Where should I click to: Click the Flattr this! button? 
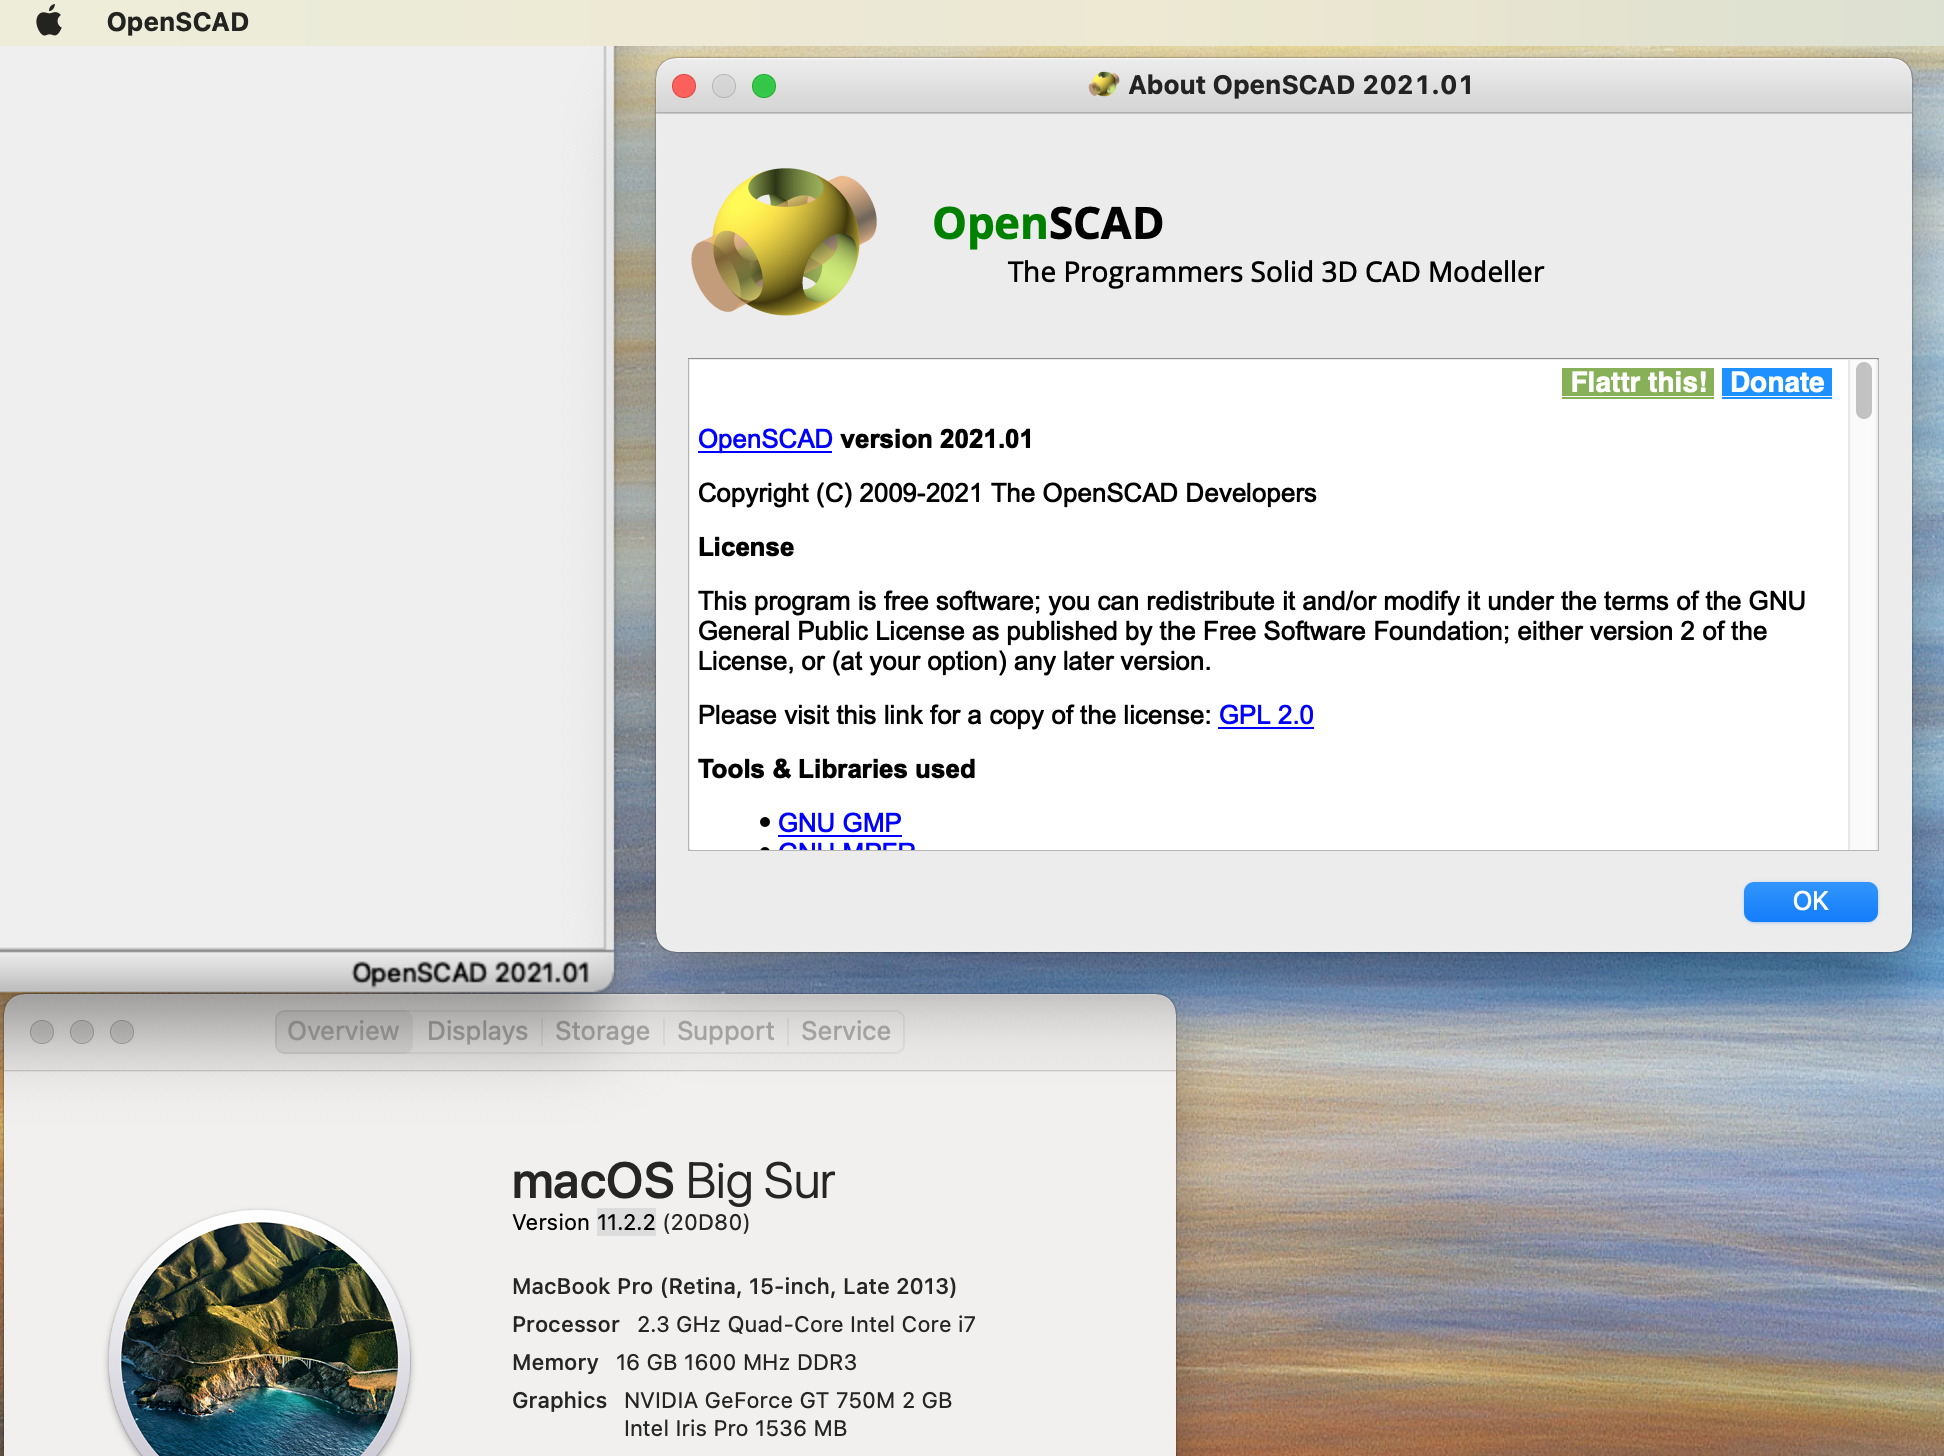(1637, 382)
